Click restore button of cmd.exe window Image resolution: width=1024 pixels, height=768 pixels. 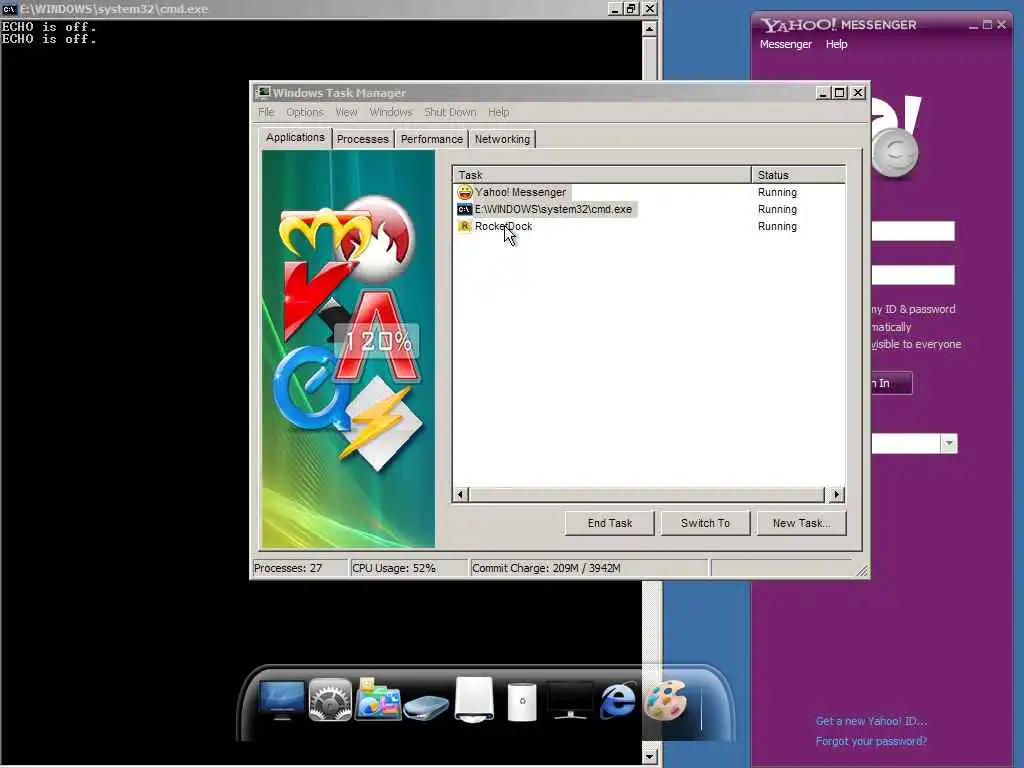[631, 8]
